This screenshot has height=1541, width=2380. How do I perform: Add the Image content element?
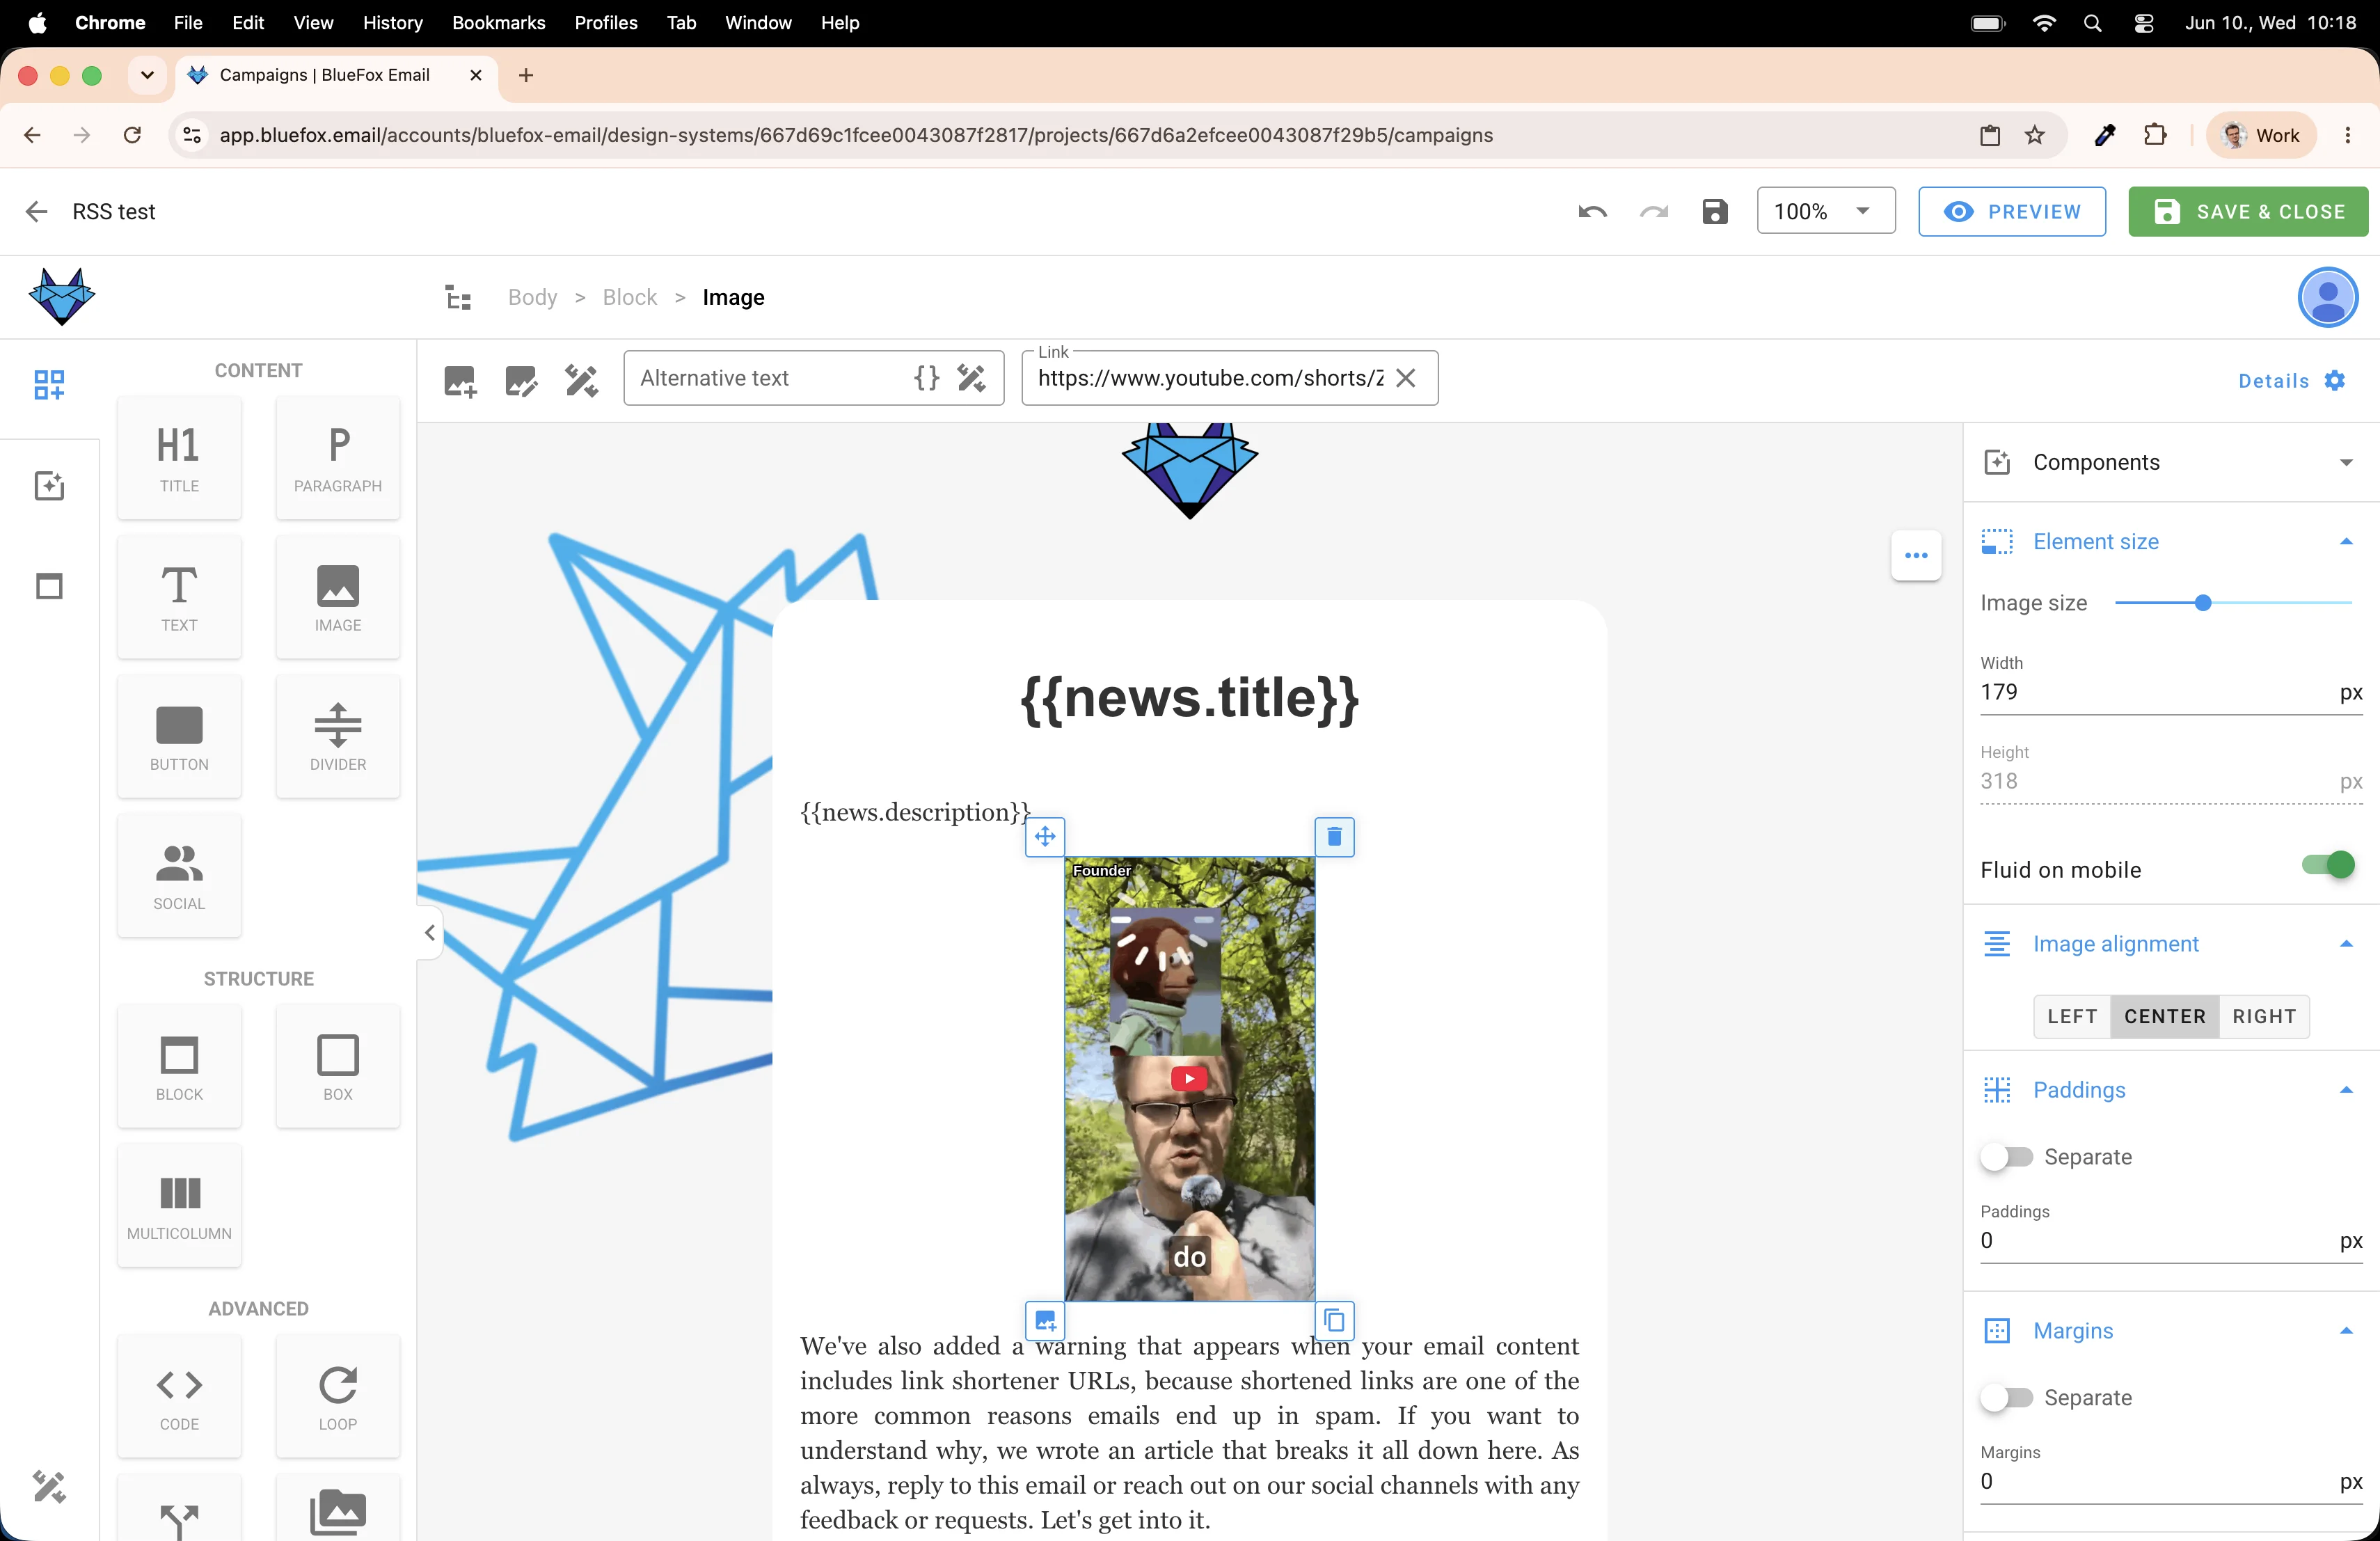pos(338,597)
